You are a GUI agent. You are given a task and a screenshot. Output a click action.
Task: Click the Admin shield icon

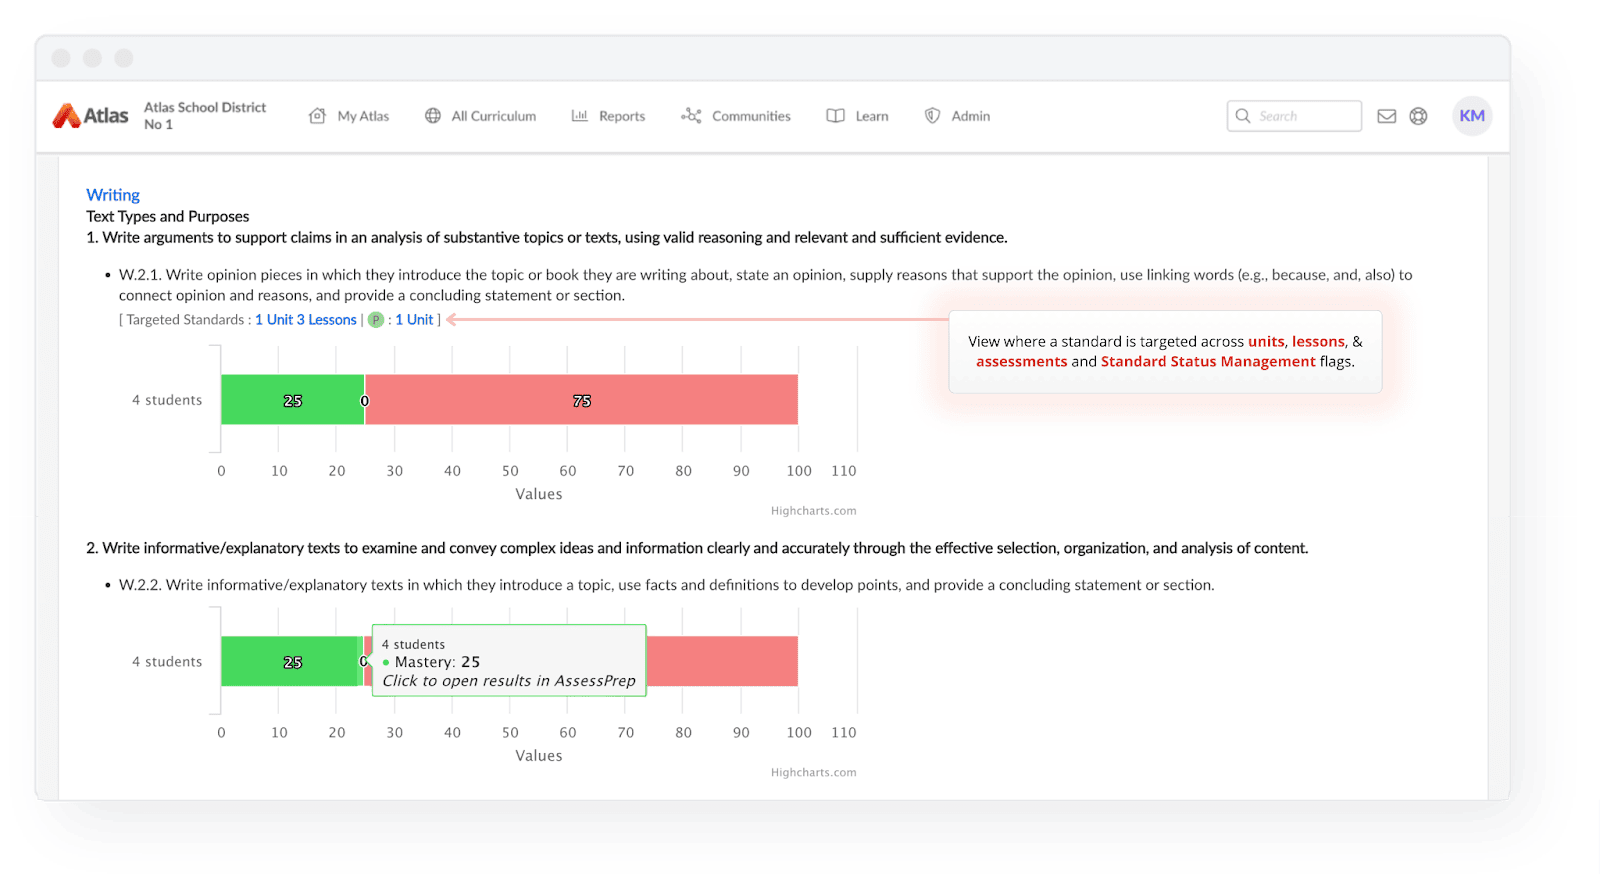point(932,116)
